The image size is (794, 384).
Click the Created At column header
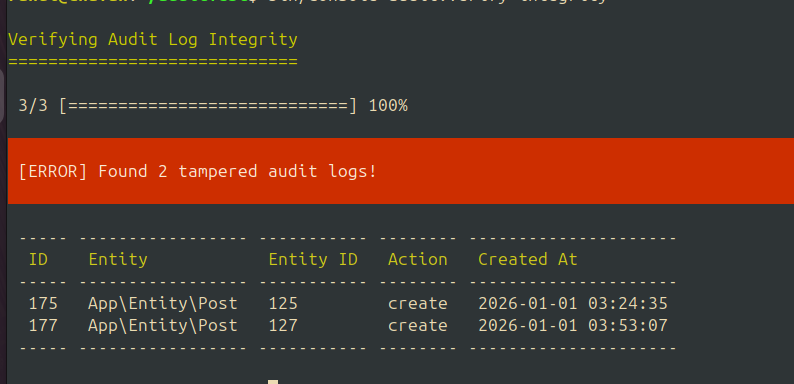[528, 259]
